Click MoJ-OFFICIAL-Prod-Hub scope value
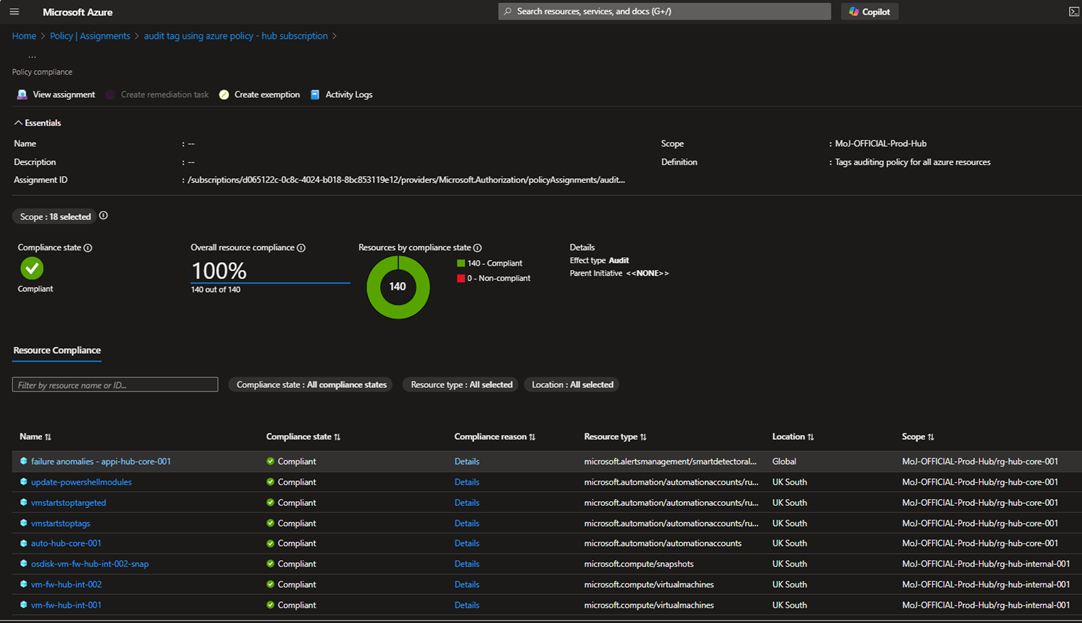The height and width of the screenshot is (623, 1082). (x=881, y=144)
